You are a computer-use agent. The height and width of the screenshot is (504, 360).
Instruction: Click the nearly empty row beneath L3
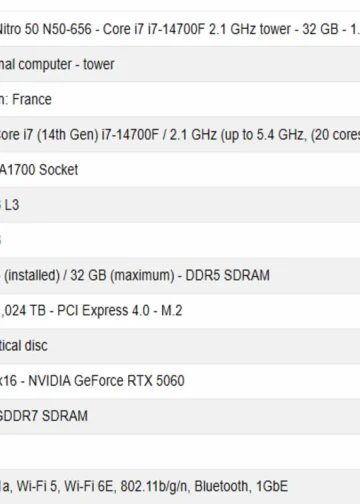[180, 240]
